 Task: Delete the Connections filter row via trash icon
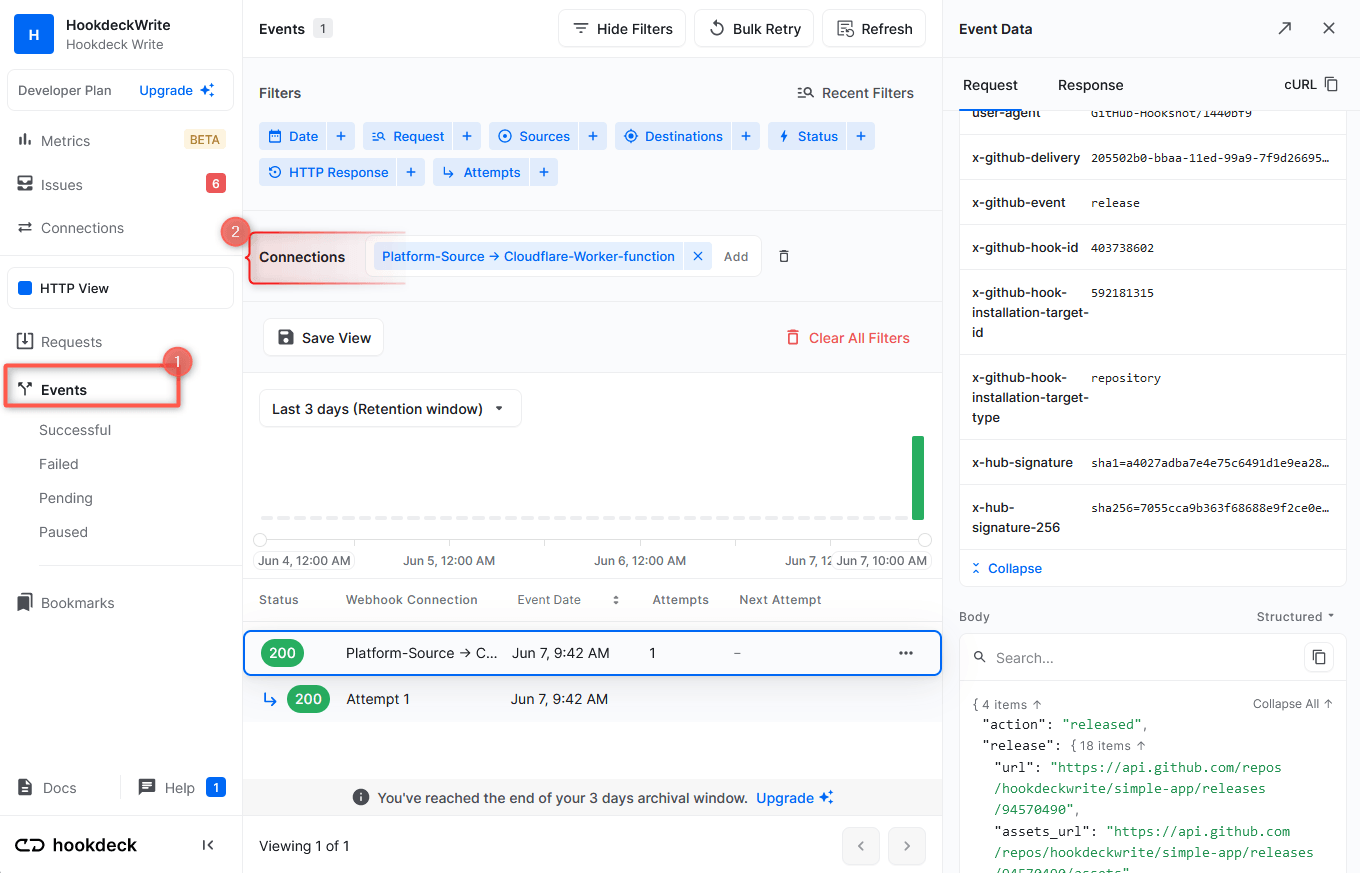[x=783, y=256]
